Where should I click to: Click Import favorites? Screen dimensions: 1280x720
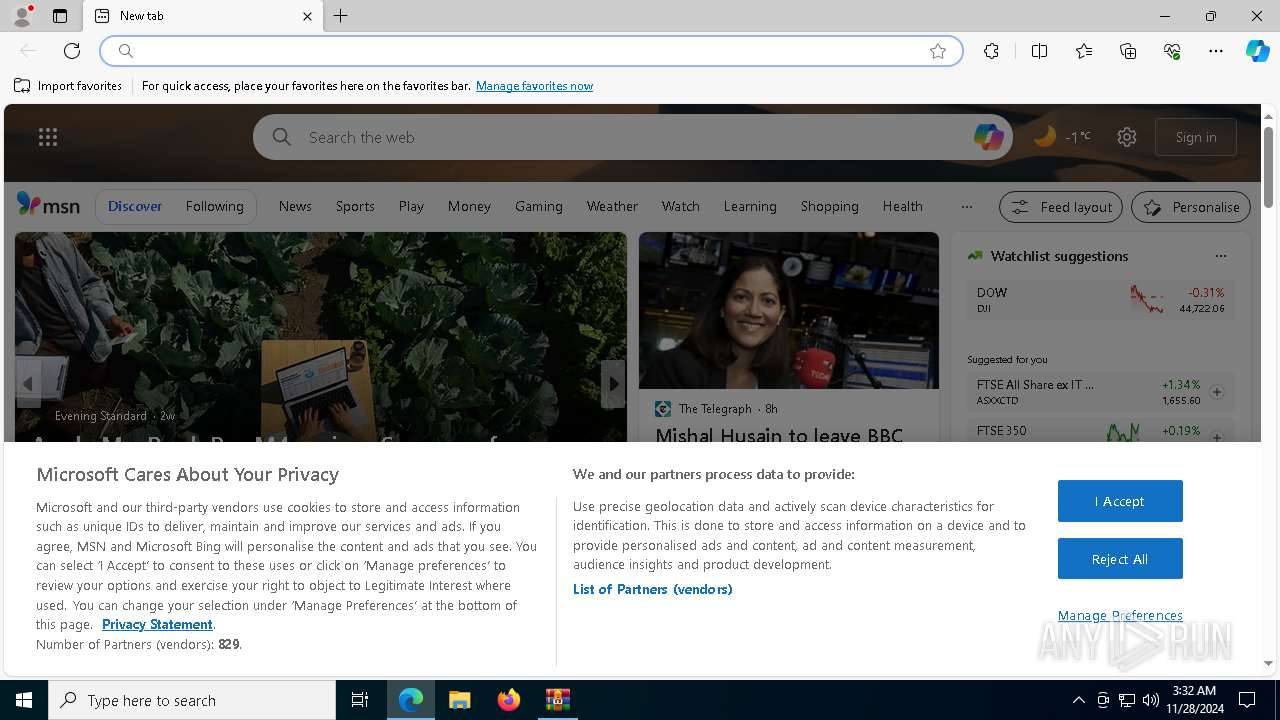pyautogui.click(x=68, y=86)
